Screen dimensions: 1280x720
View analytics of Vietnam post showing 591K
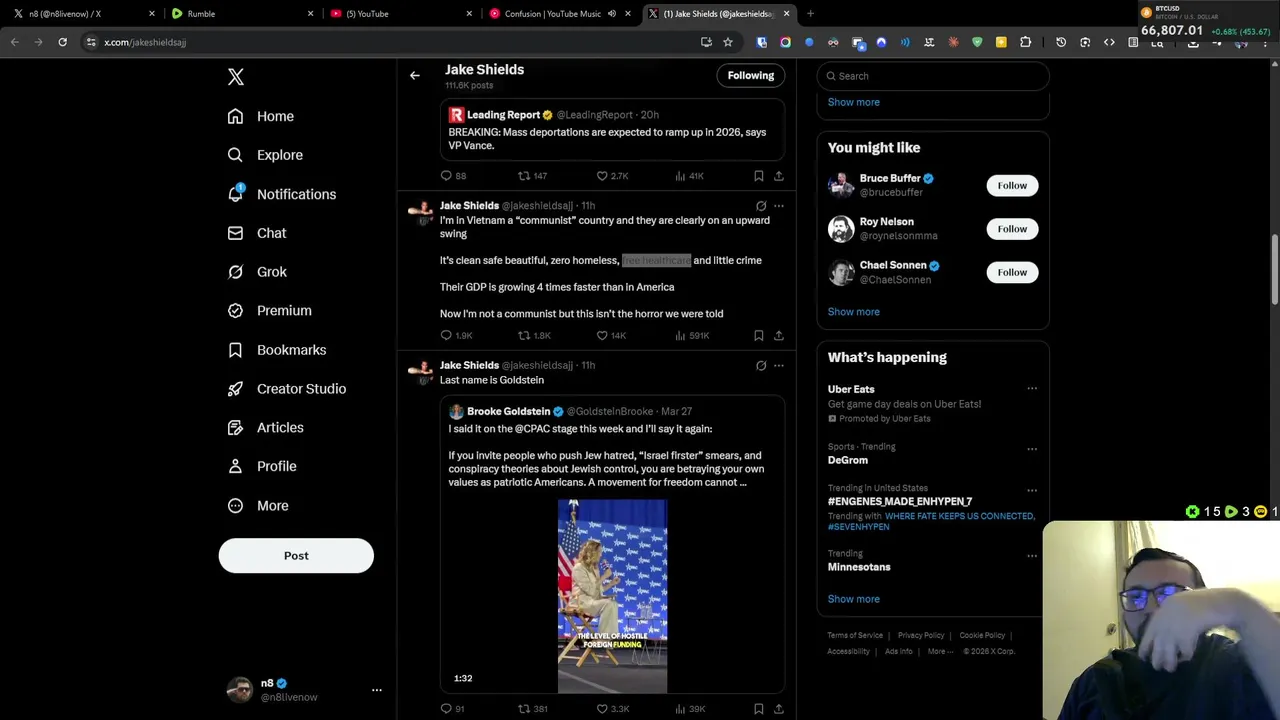pos(692,336)
